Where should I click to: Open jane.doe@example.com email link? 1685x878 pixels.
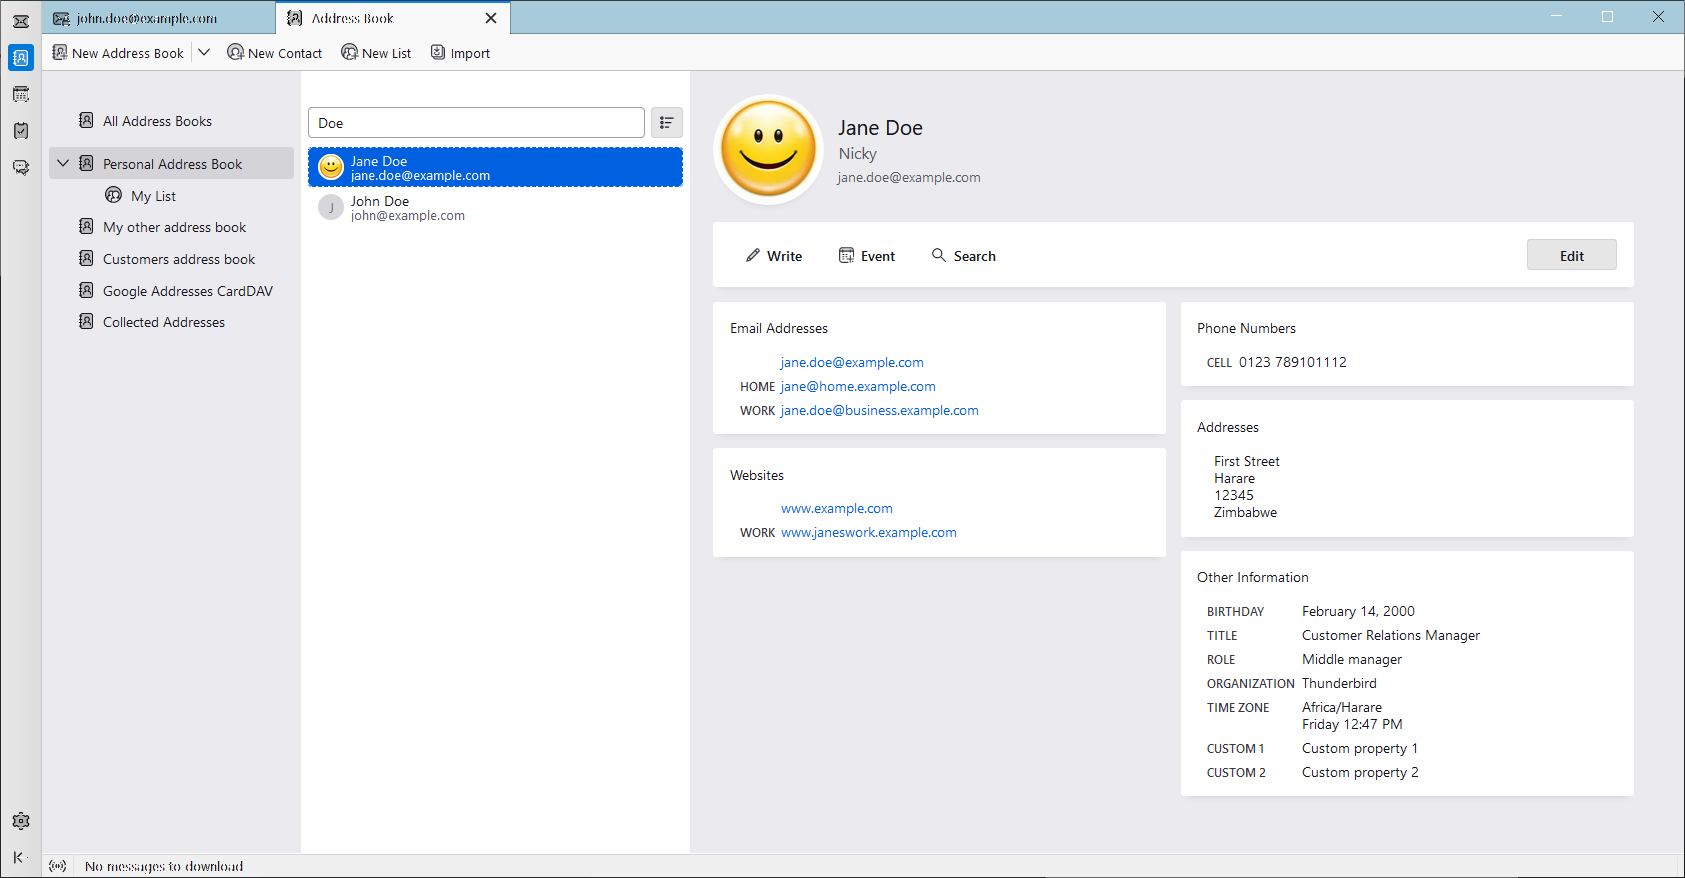852,362
